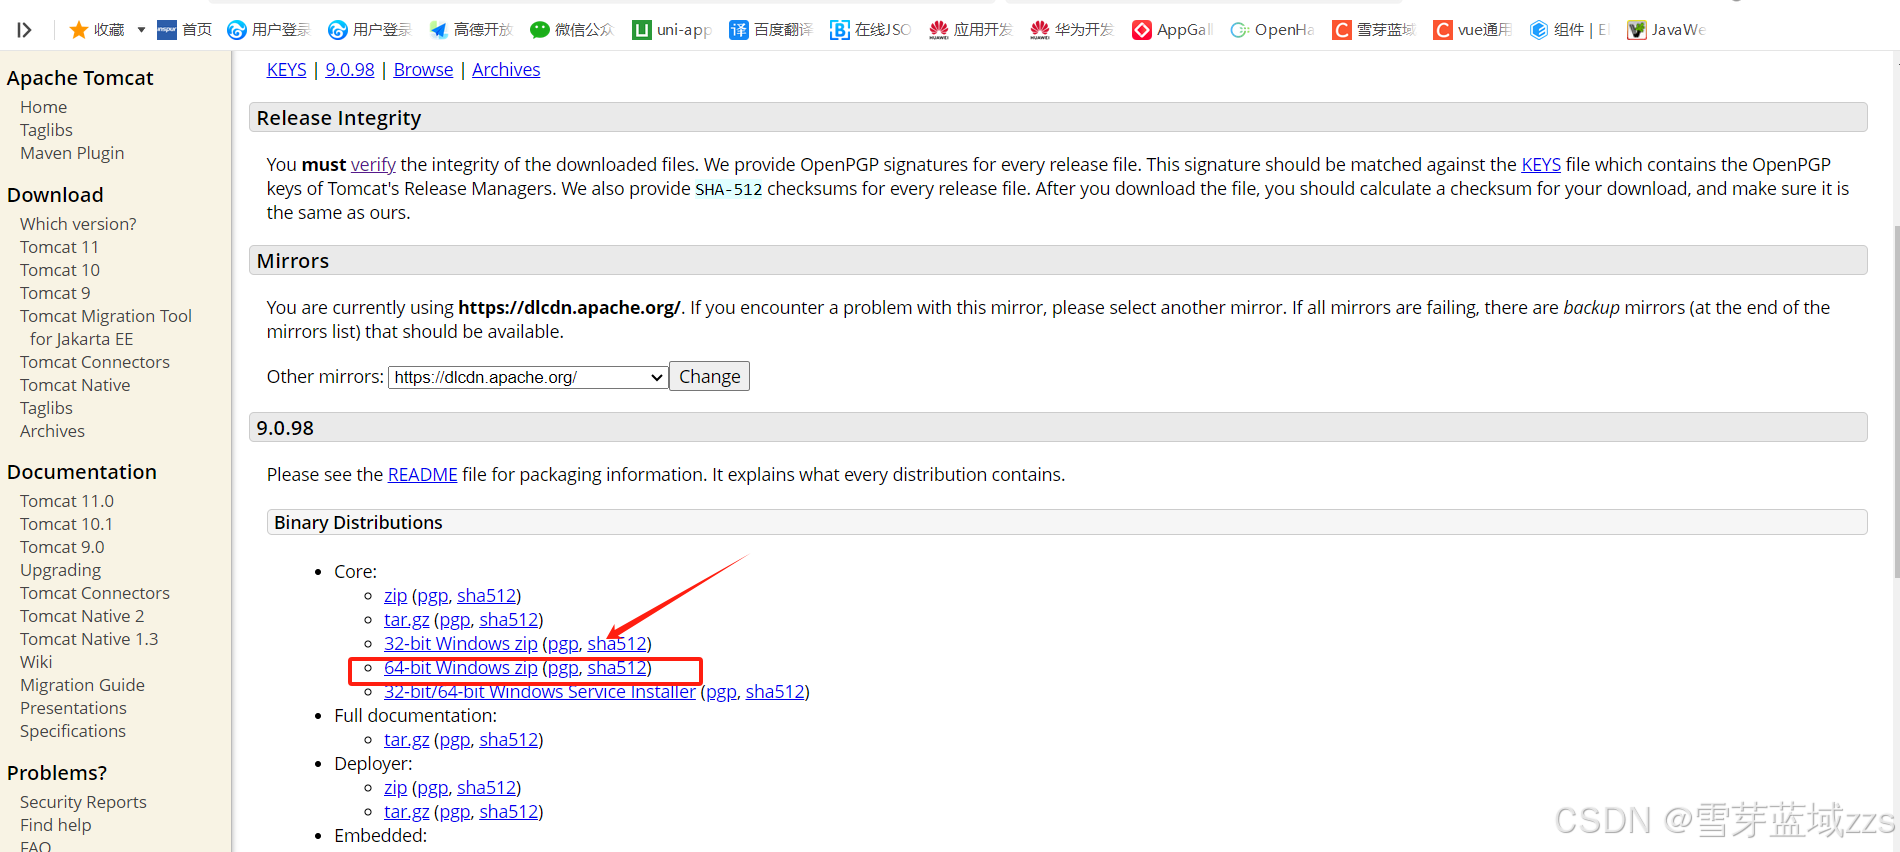Open Maven Plugin in the sidebar
The height and width of the screenshot is (852, 1900).
[72, 153]
